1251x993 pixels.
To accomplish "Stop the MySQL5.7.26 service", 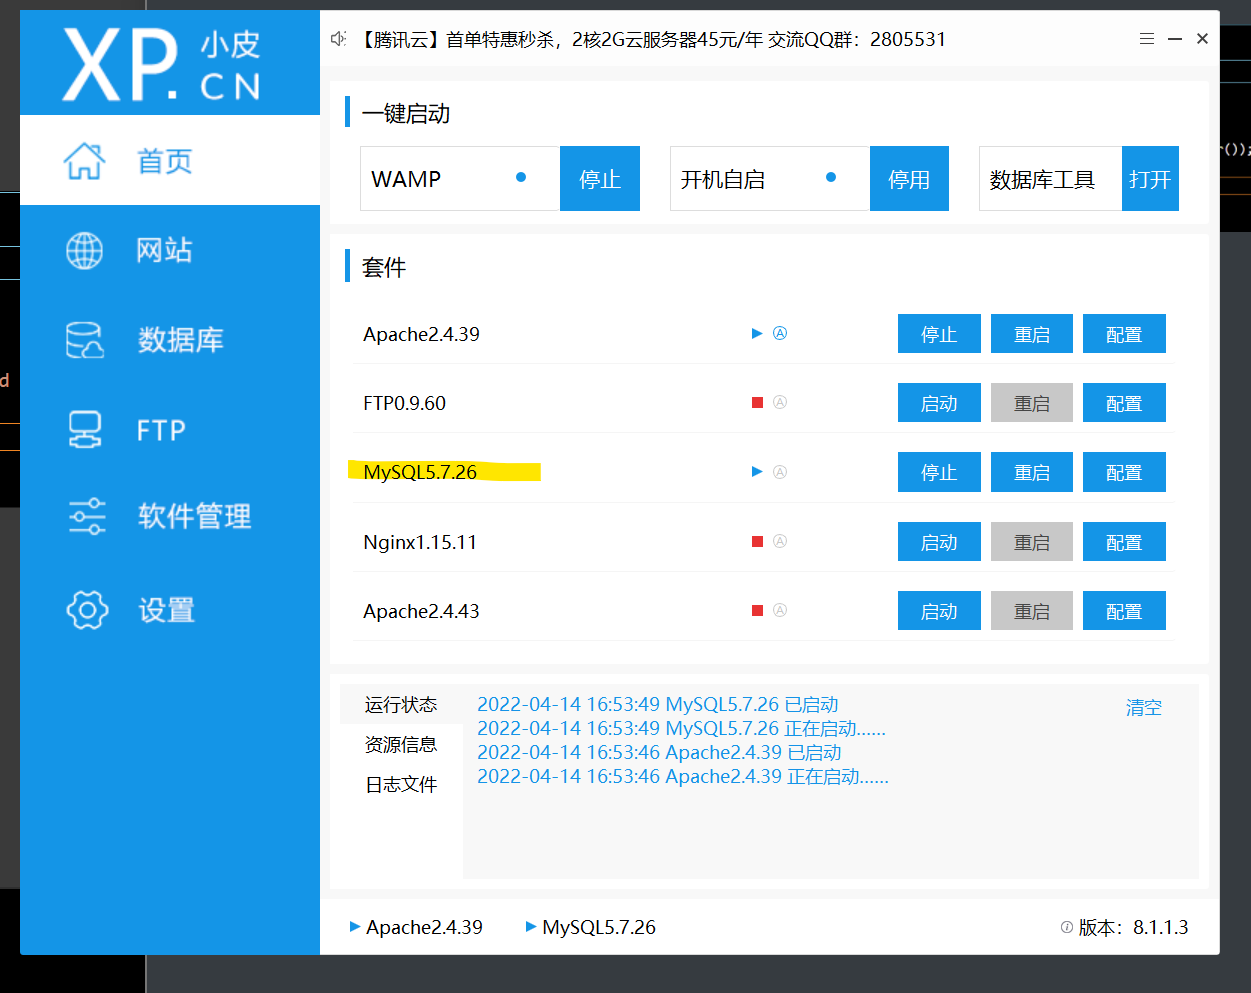I will pos(938,473).
